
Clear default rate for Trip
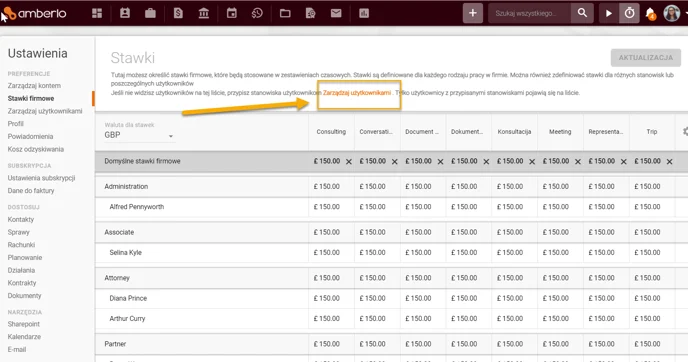[x=670, y=161]
